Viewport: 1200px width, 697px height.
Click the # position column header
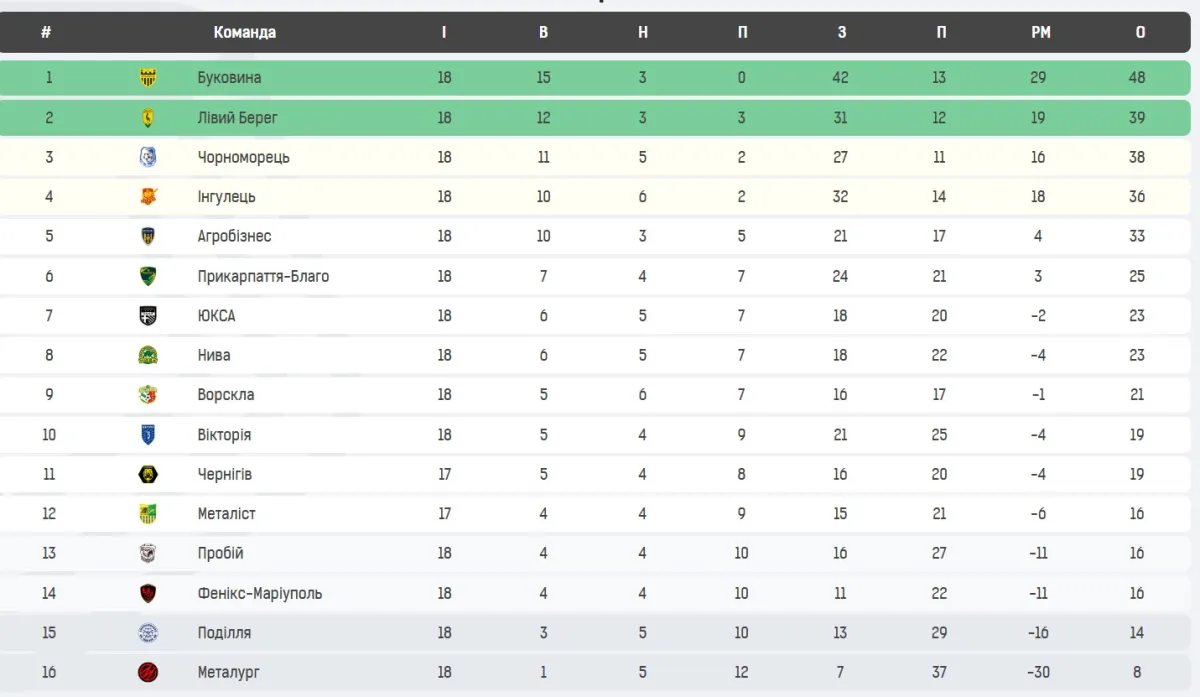point(46,32)
